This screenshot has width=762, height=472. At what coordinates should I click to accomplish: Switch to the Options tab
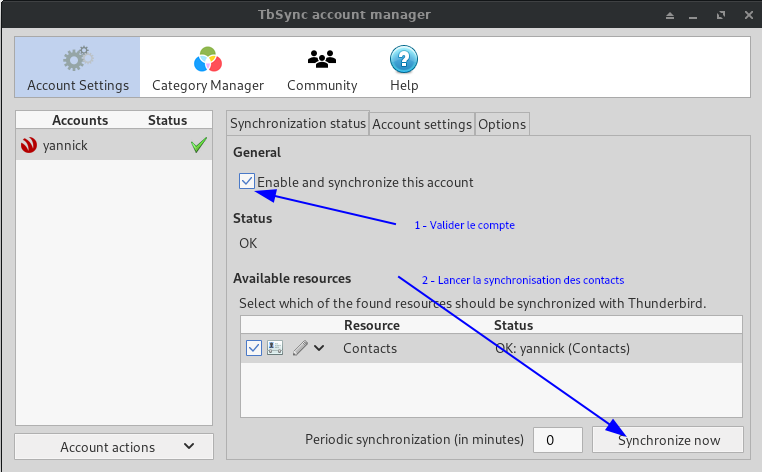tap(502, 124)
